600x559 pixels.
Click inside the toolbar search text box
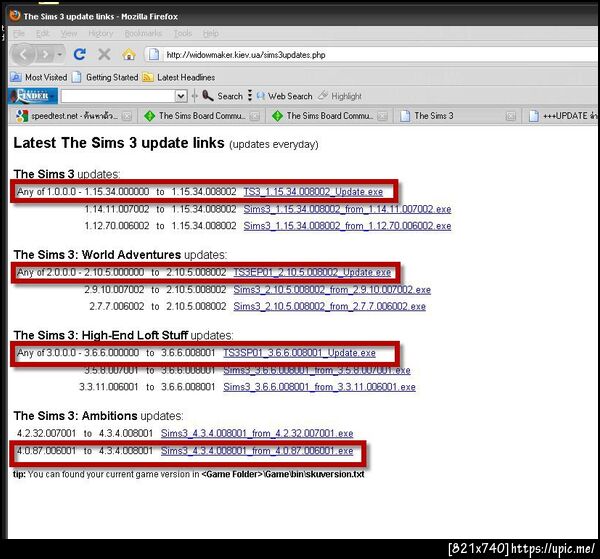coord(118,96)
